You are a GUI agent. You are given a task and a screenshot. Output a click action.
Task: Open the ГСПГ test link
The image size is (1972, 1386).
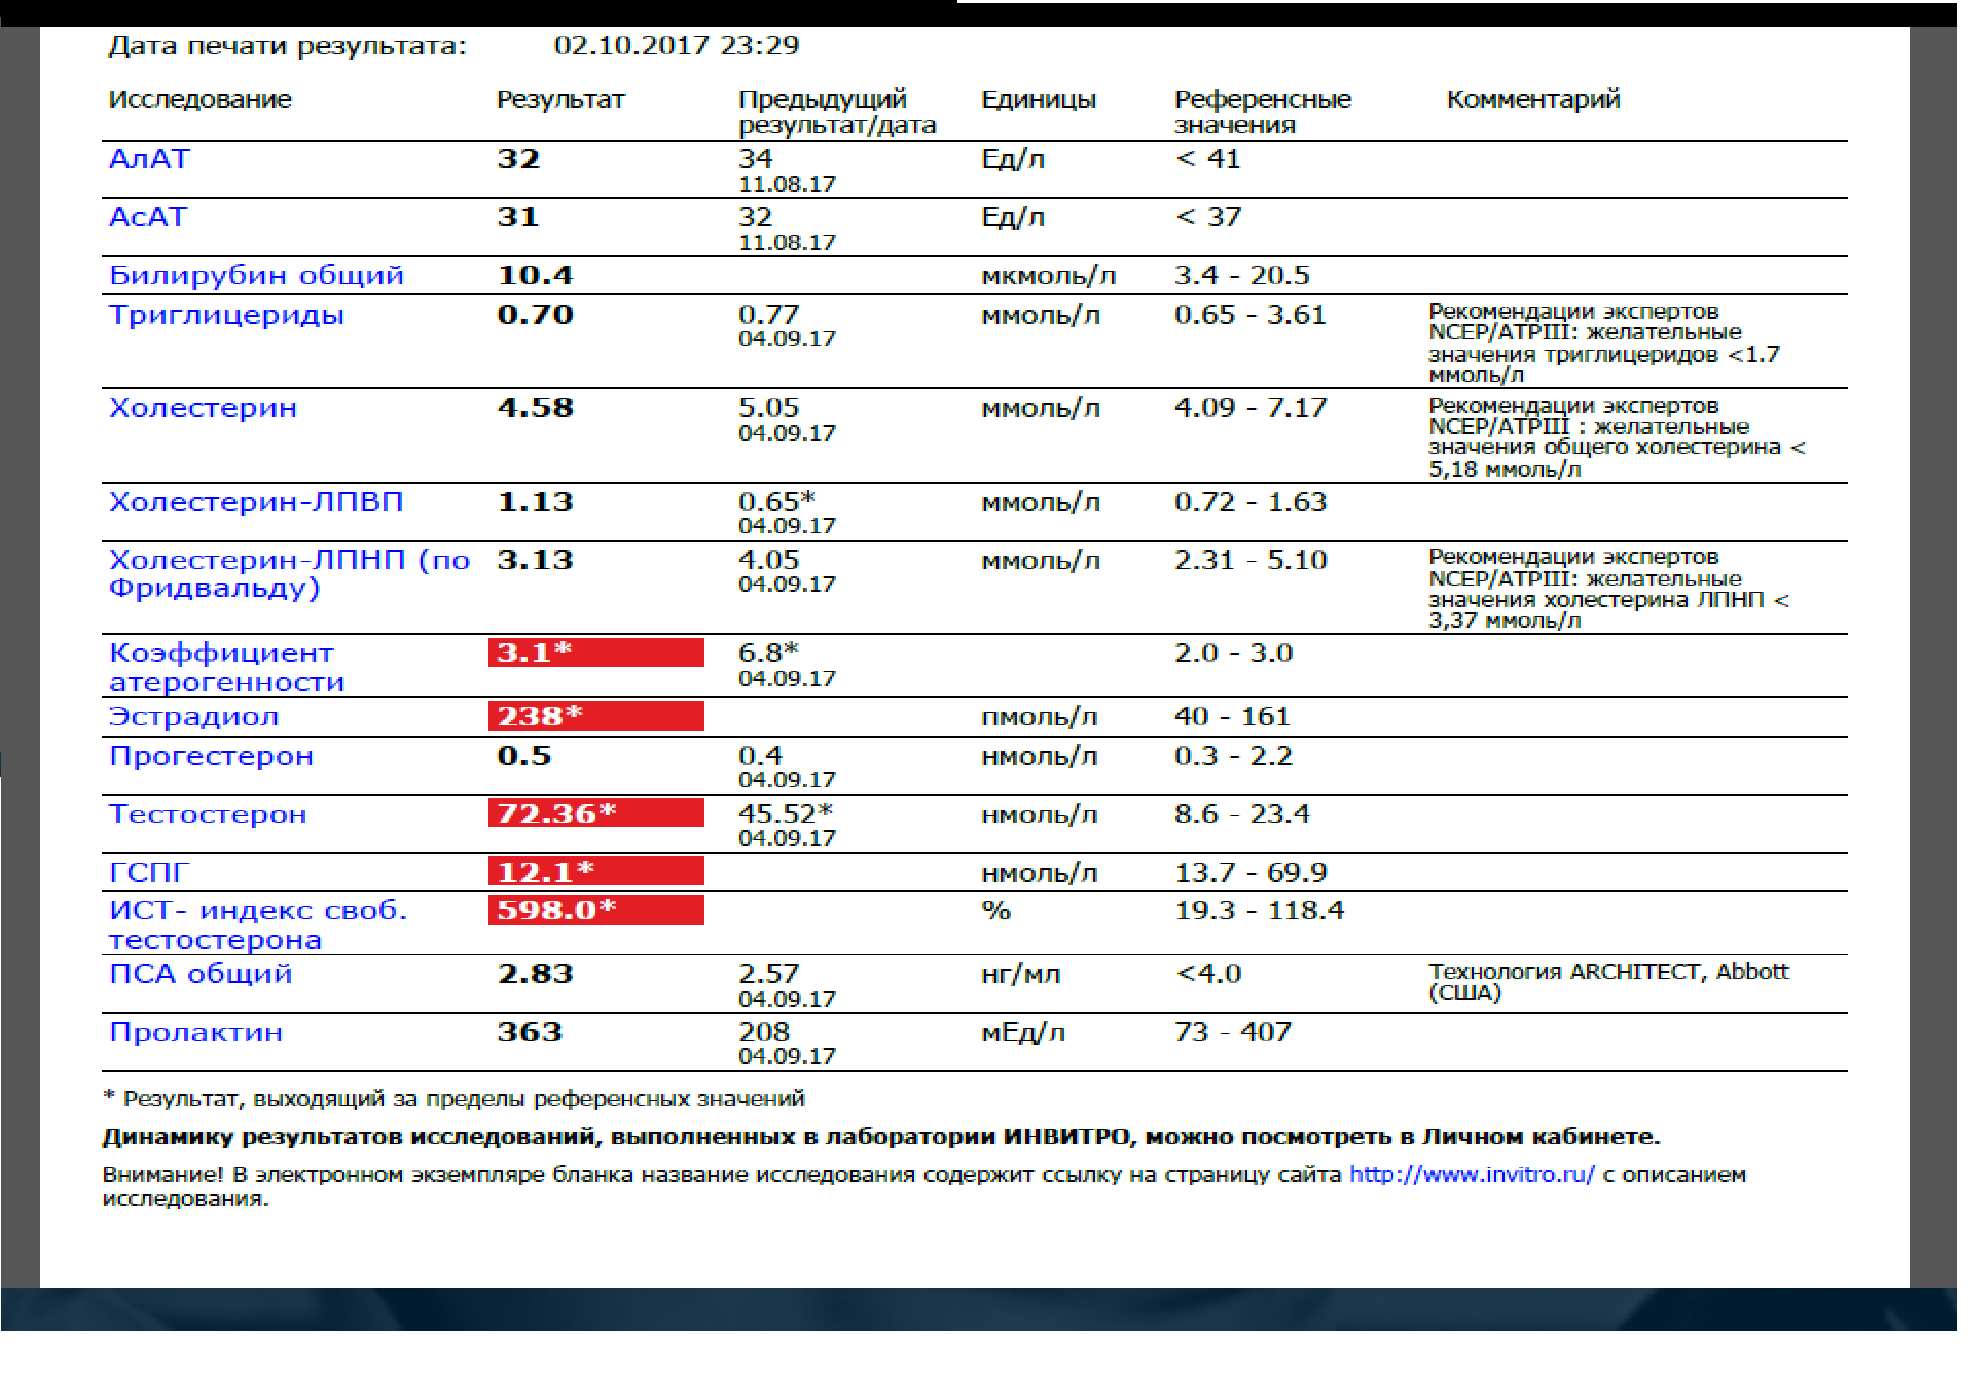click(x=148, y=873)
